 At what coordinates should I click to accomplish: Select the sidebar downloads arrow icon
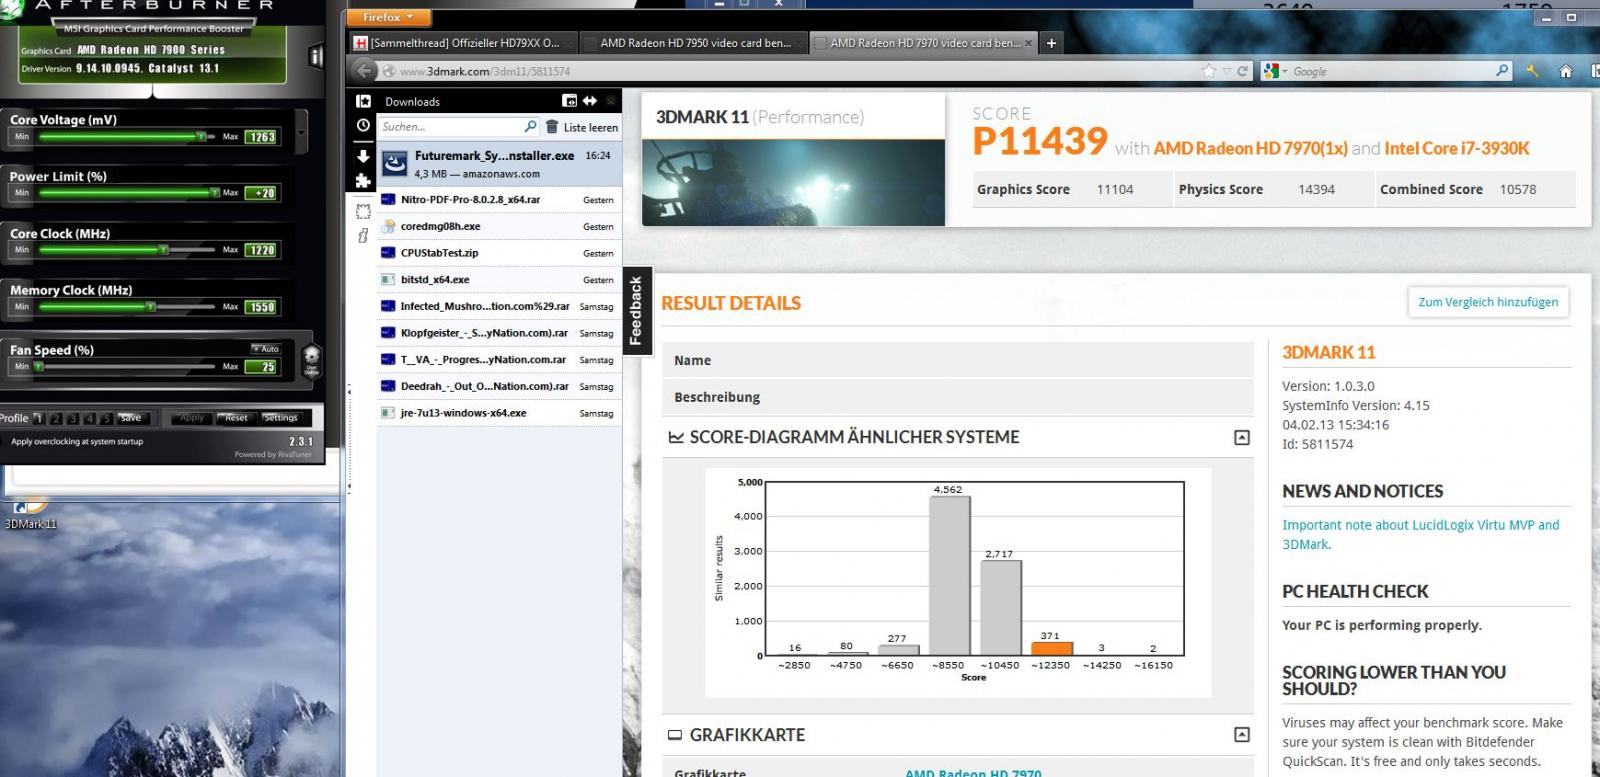click(x=363, y=156)
